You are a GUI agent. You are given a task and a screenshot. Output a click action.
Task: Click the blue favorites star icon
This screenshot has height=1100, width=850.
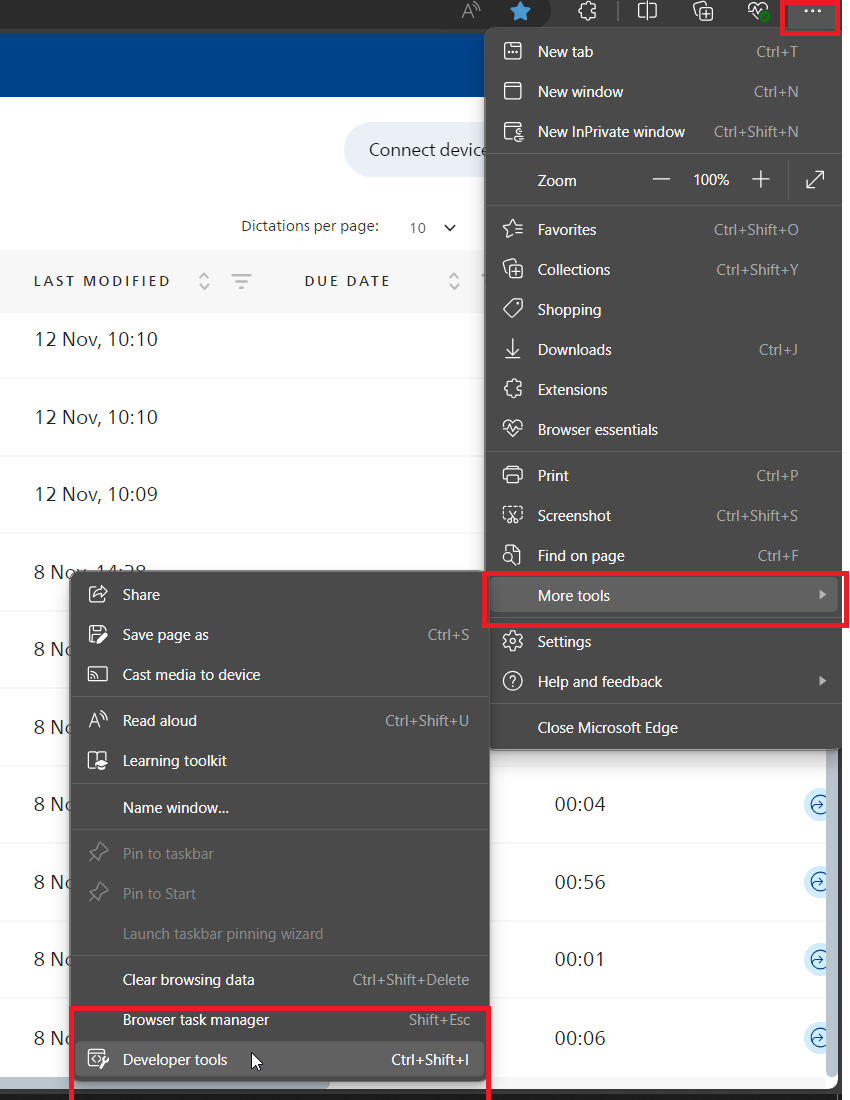pos(520,11)
